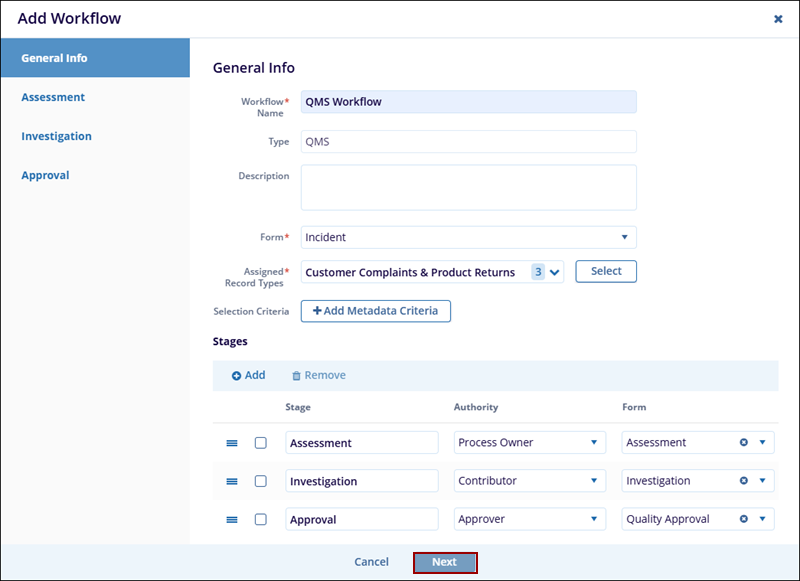800x581 pixels.
Task: Clear the Investigation form selection icon
Action: (x=744, y=481)
